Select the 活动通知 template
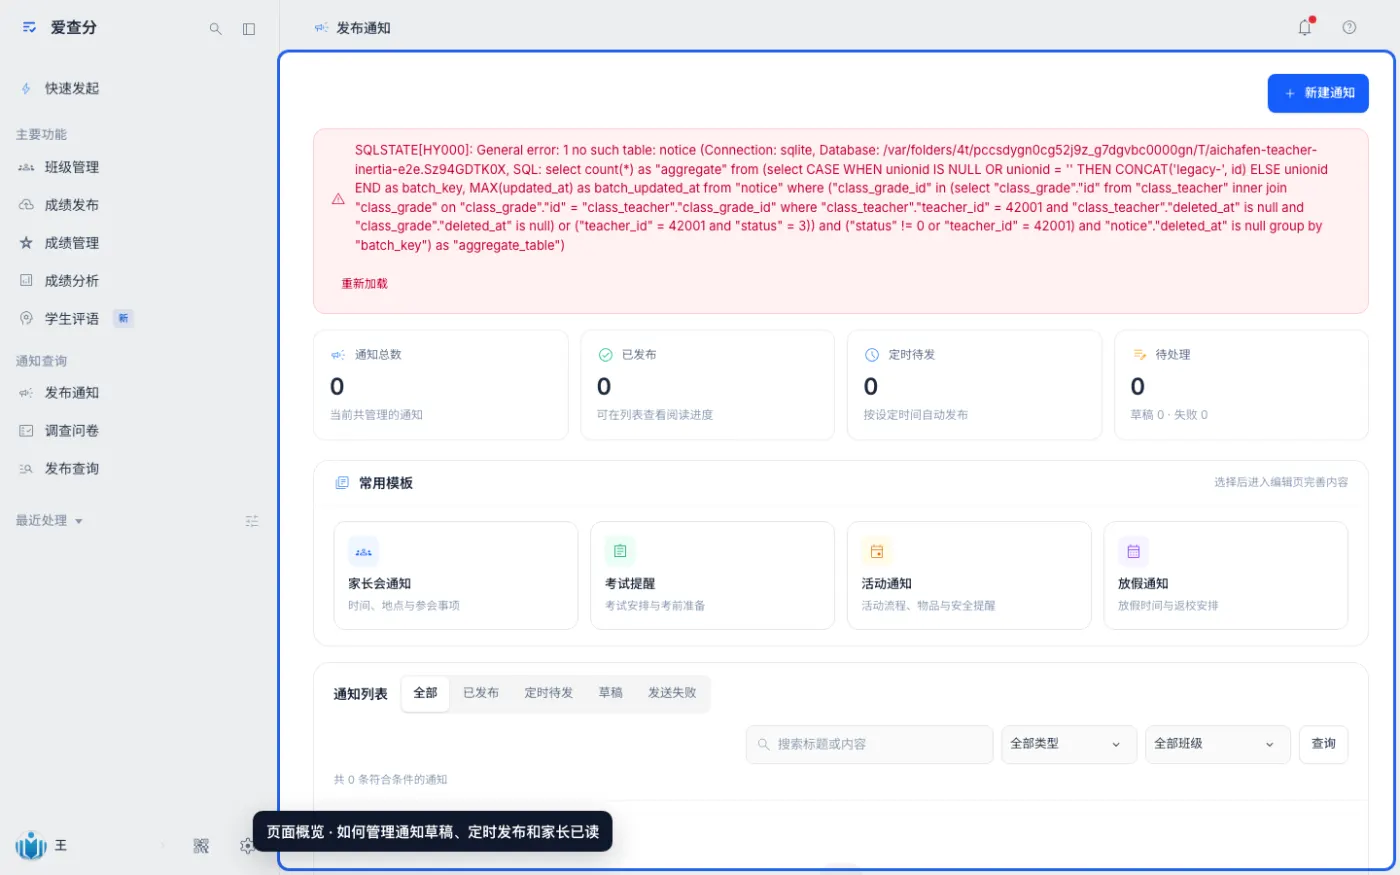Image resolution: width=1400 pixels, height=875 pixels. tap(969, 575)
